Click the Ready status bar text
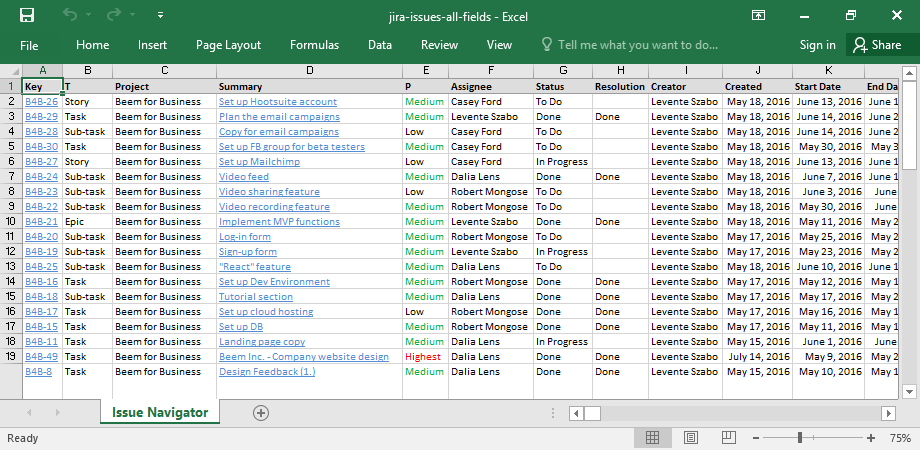The height and width of the screenshot is (450, 920). (x=22, y=438)
